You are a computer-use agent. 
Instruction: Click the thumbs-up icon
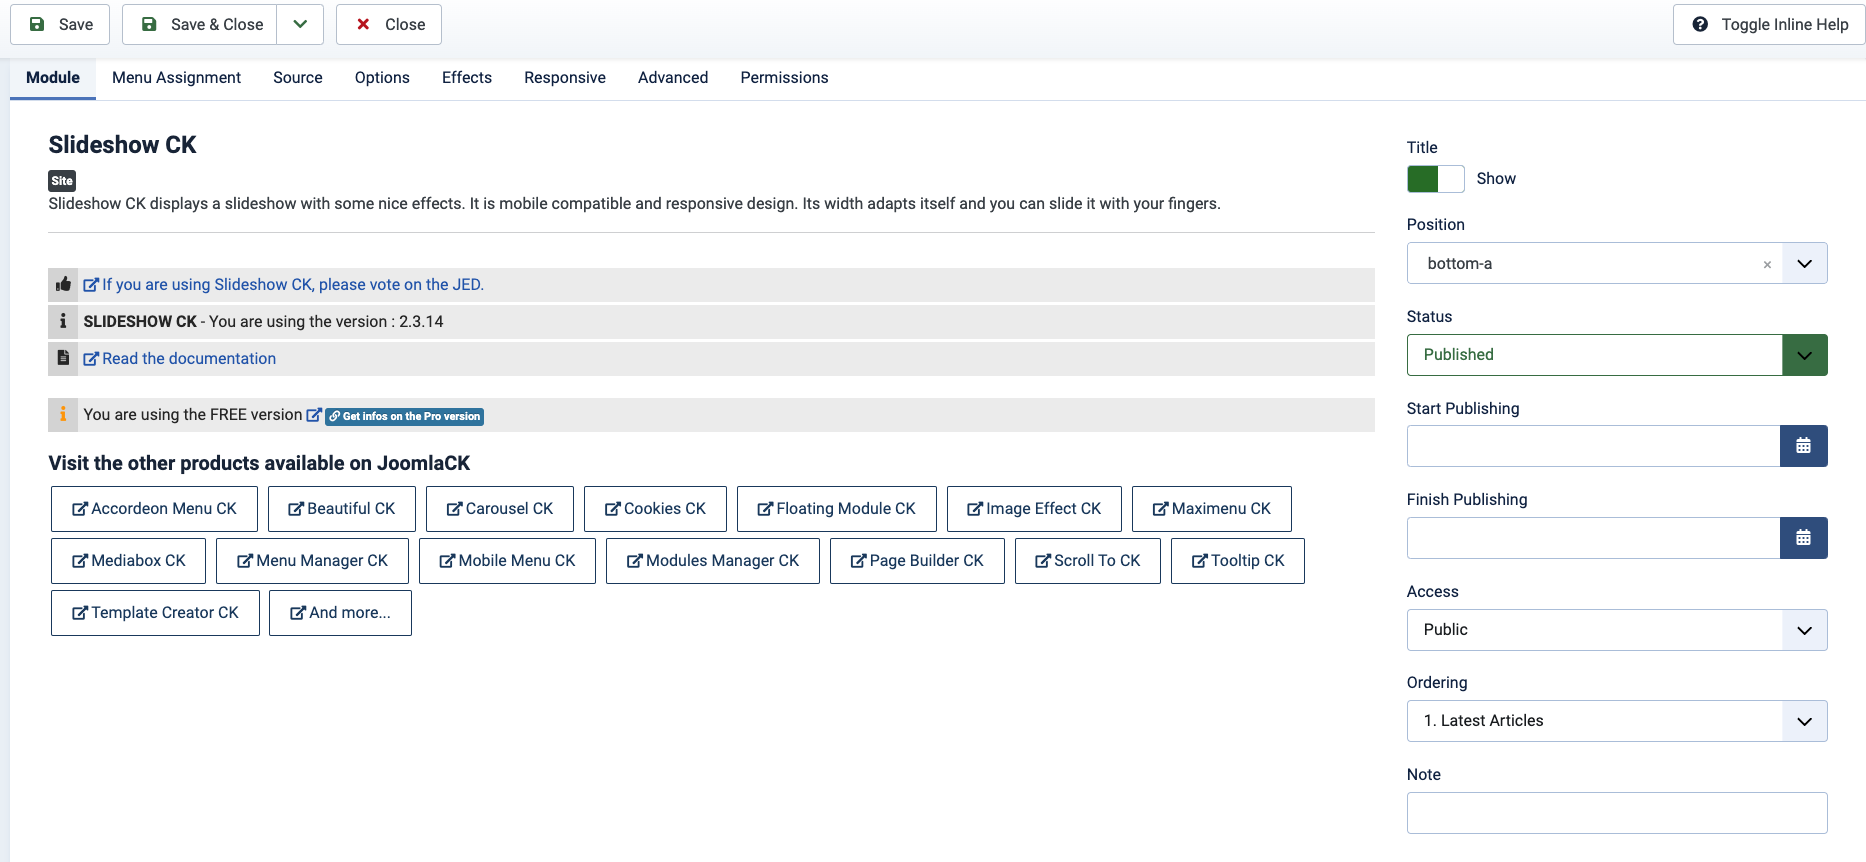pyautogui.click(x=63, y=284)
